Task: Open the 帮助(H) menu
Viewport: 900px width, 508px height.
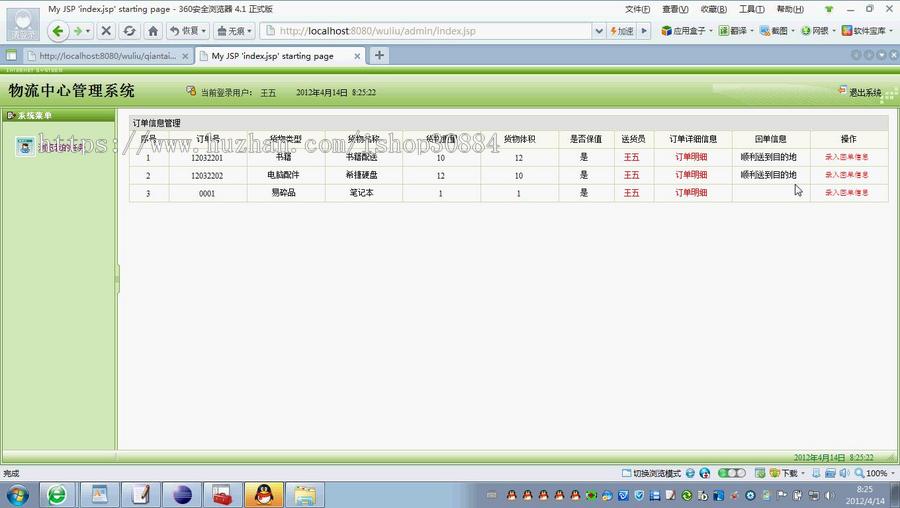Action: click(x=790, y=9)
